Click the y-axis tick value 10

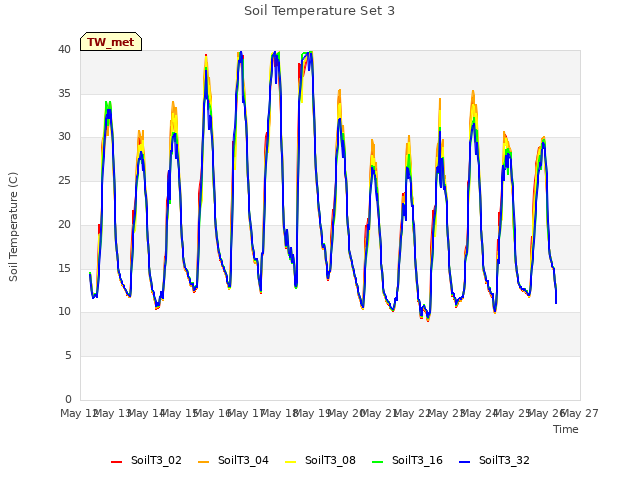click(64, 311)
